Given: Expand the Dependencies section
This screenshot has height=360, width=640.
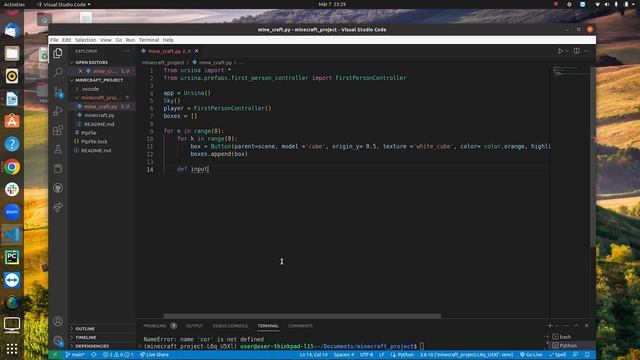Looking at the screenshot, I should (92, 346).
